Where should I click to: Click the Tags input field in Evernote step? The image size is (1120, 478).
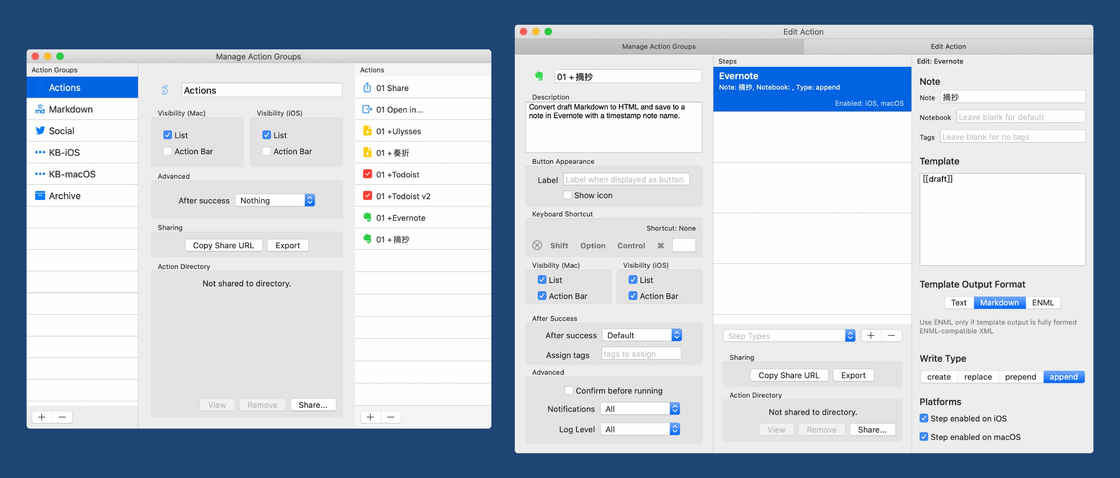1012,136
